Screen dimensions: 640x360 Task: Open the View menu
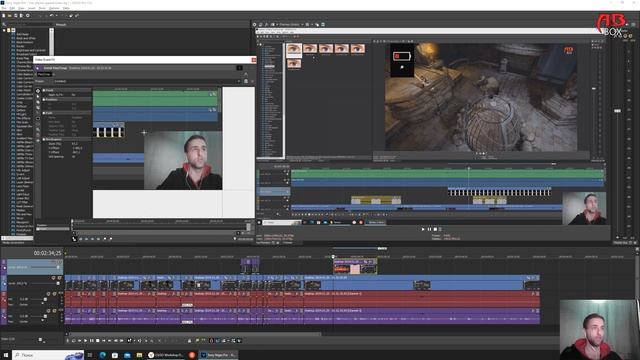click(x=21, y=8)
